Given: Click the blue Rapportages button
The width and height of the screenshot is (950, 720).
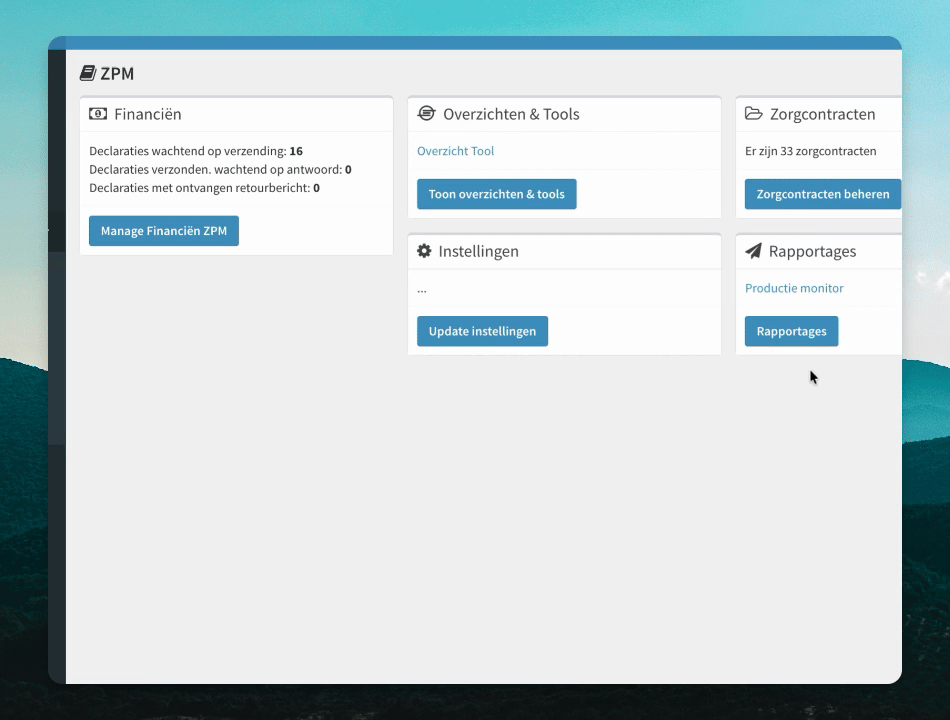Looking at the screenshot, I should [791, 331].
